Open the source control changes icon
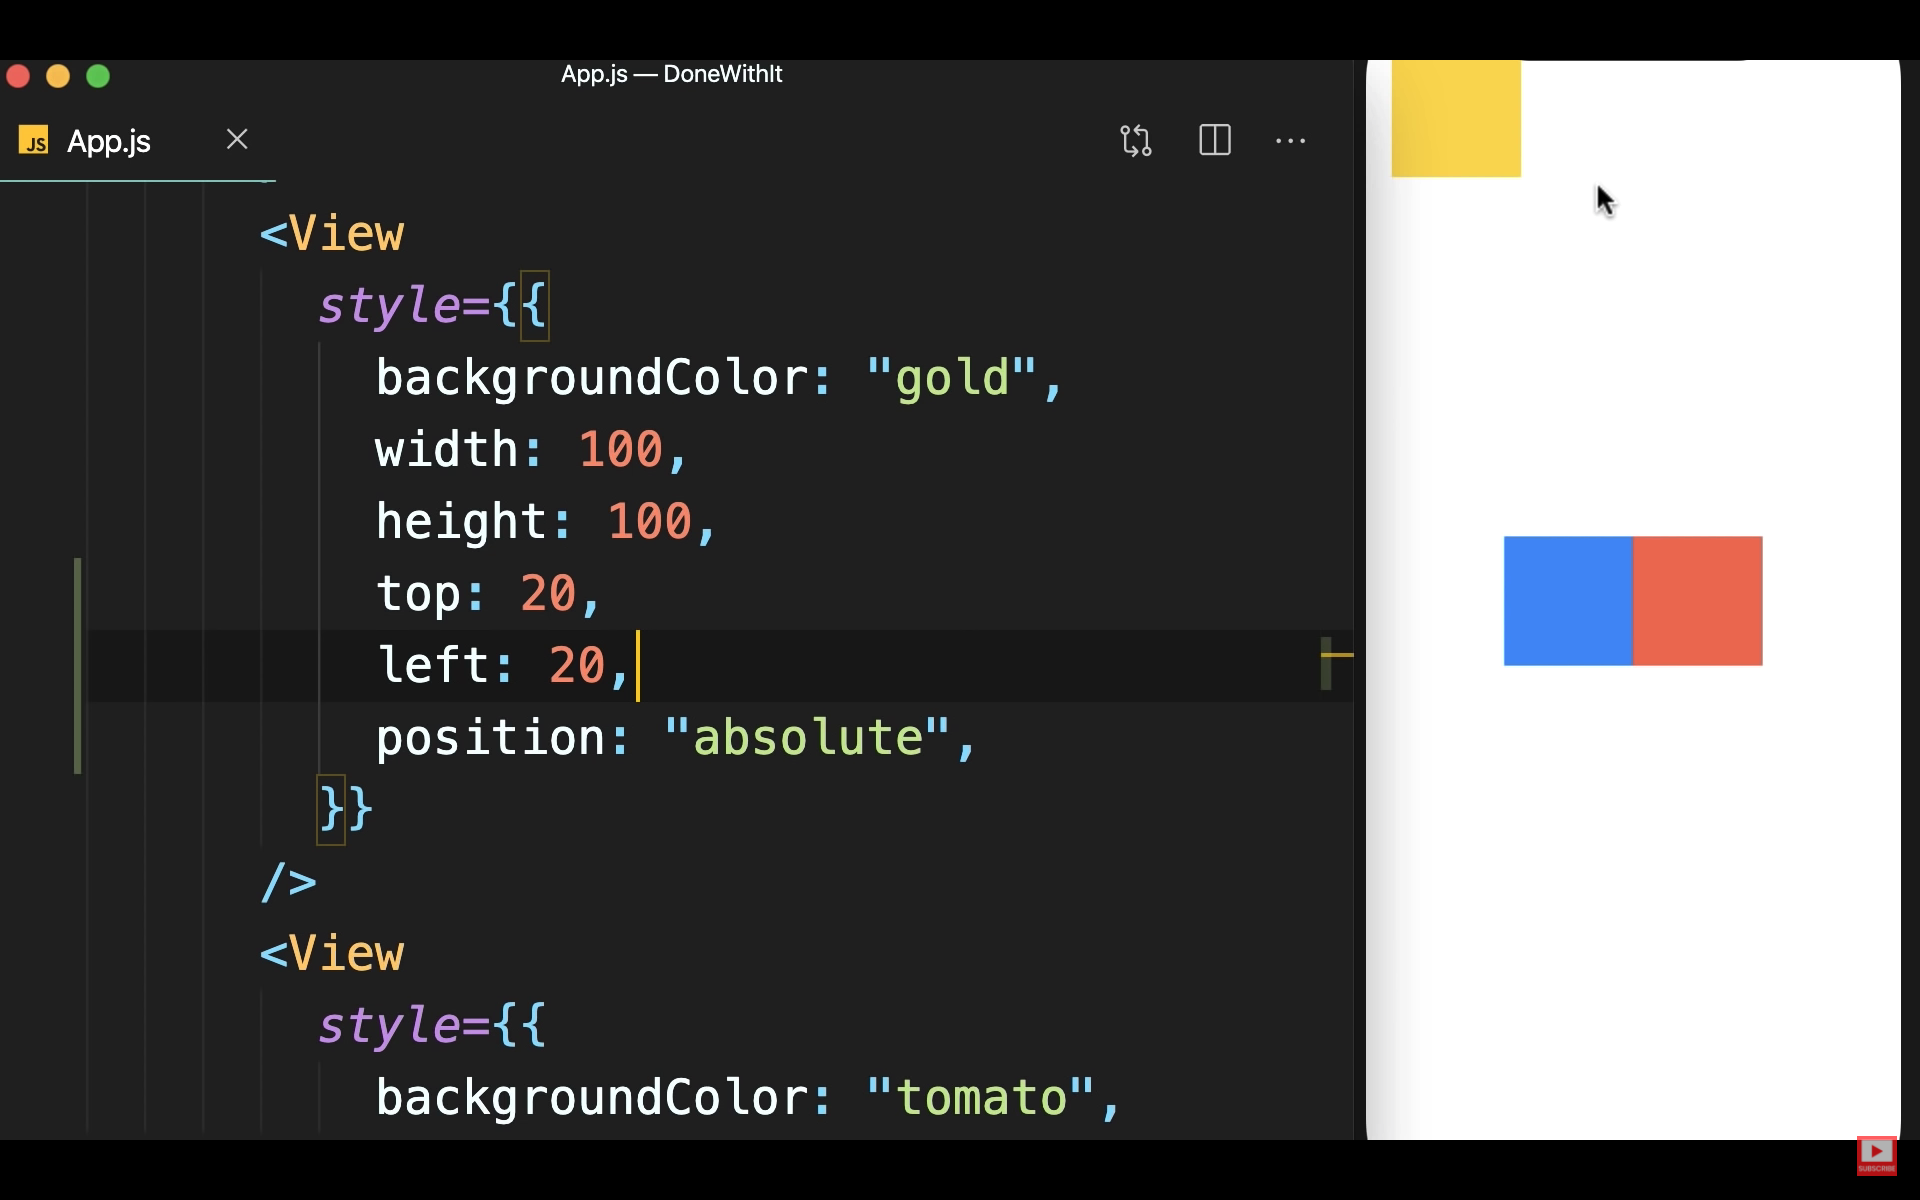 [x=1135, y=140]
